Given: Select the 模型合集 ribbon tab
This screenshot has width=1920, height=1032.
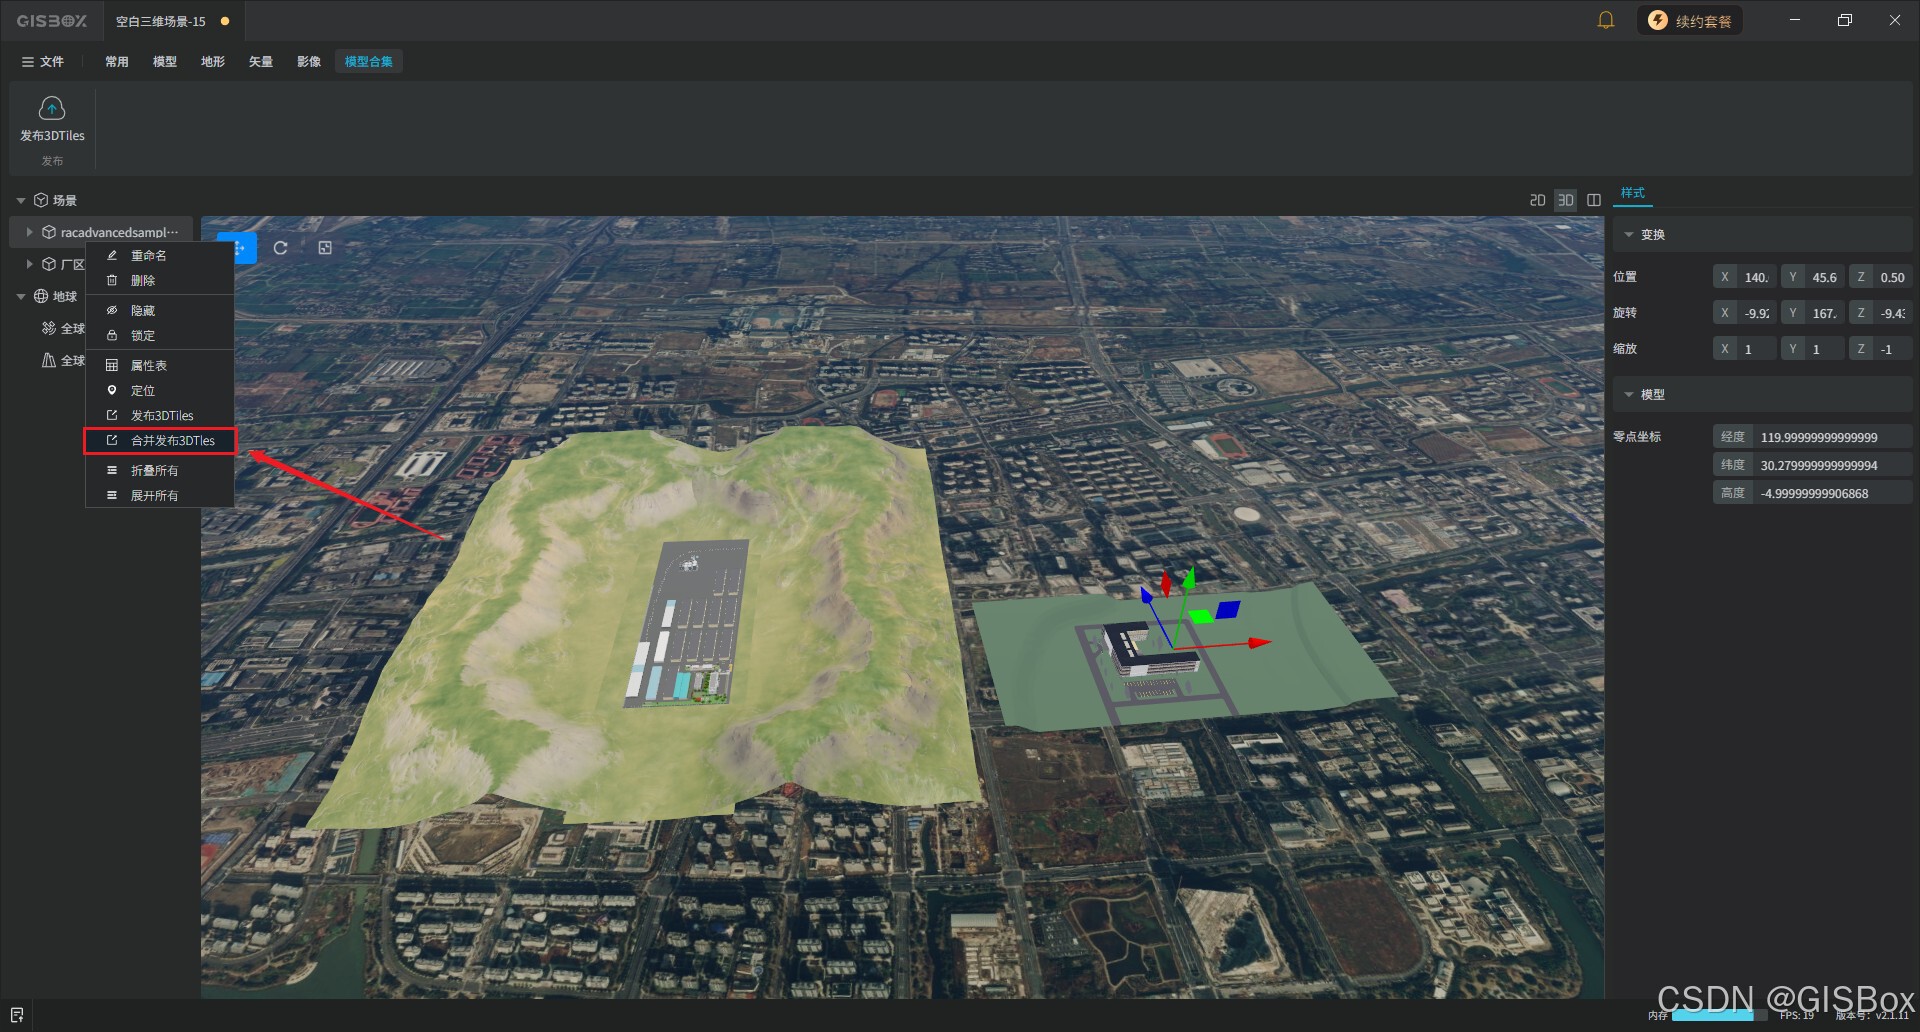Looking at the screenshot, I should pos(369,61).
